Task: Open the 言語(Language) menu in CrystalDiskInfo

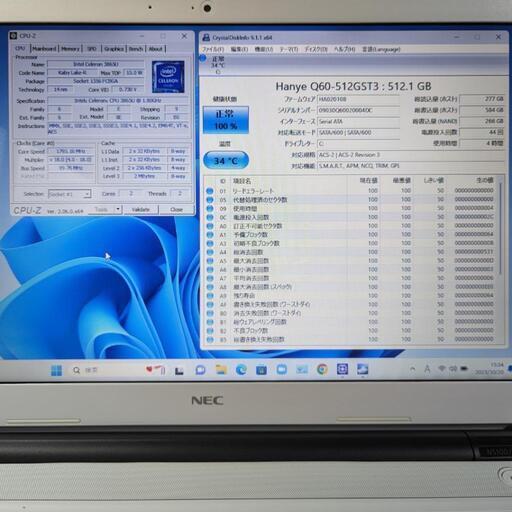Action: (x=381, y=49)
